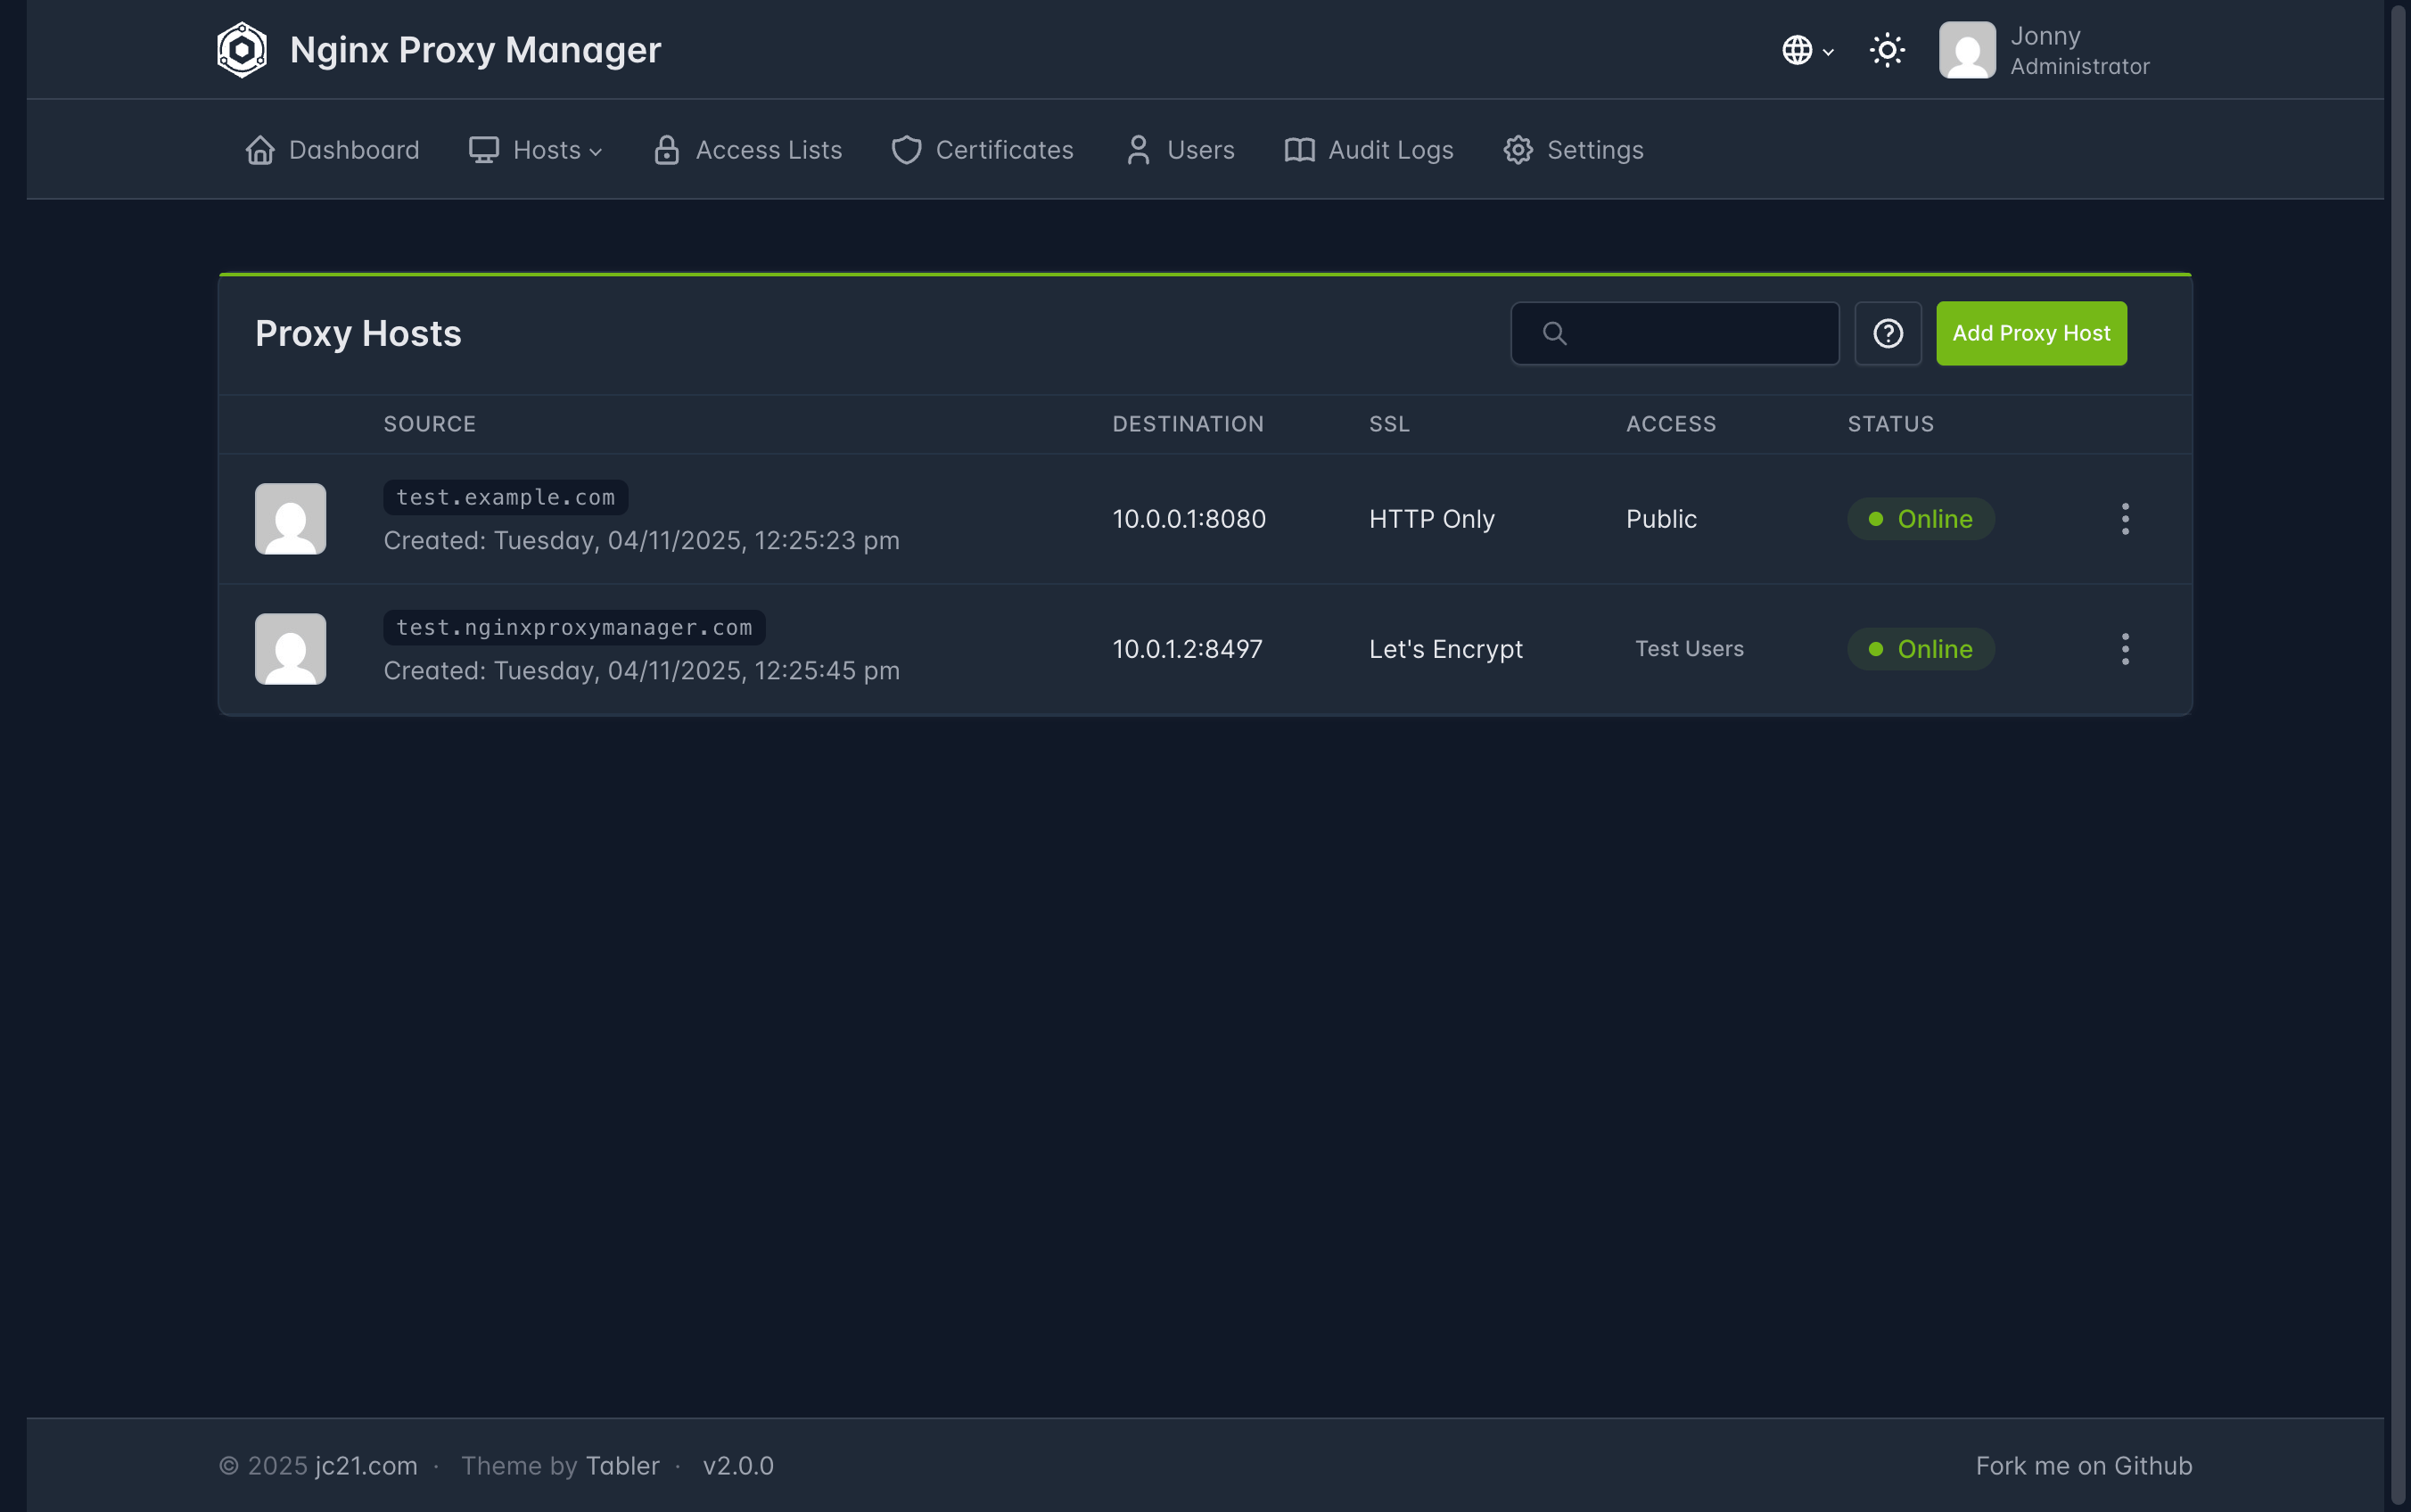2411x1512 pixels.
Task: Go to Dashboard page
Action: 333,150
